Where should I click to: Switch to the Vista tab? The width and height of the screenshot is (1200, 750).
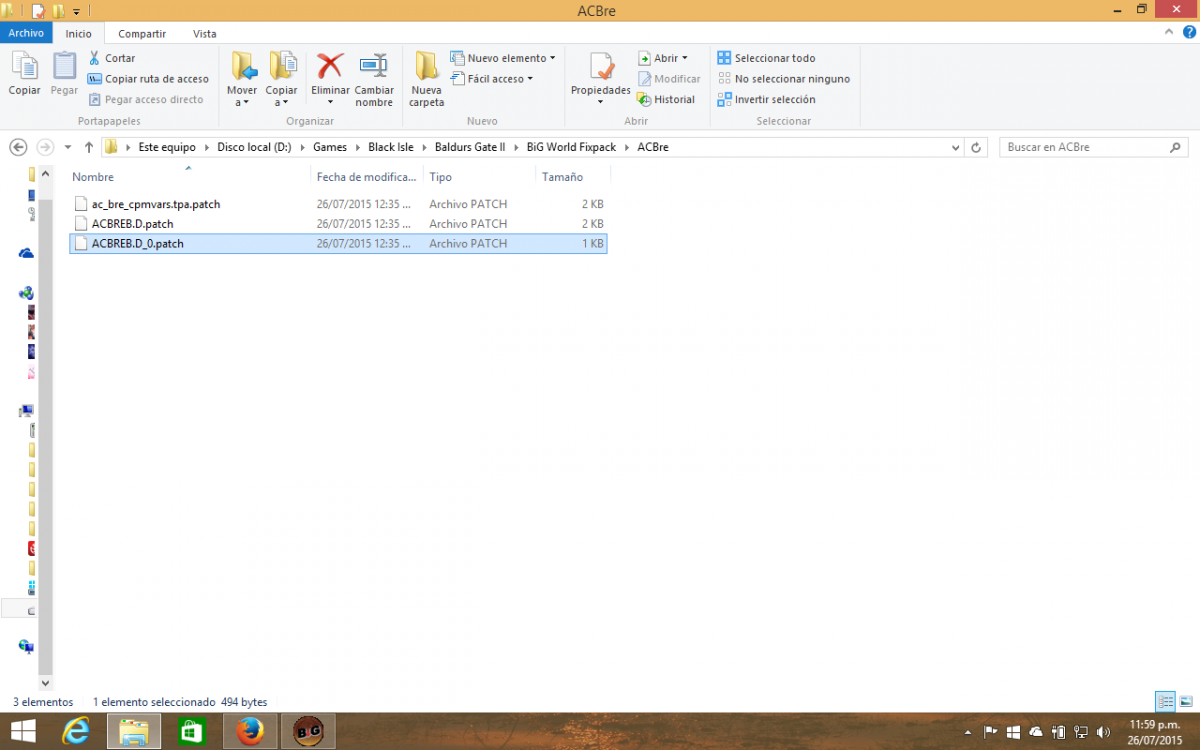pyautogui.click(x=204, y=33)
